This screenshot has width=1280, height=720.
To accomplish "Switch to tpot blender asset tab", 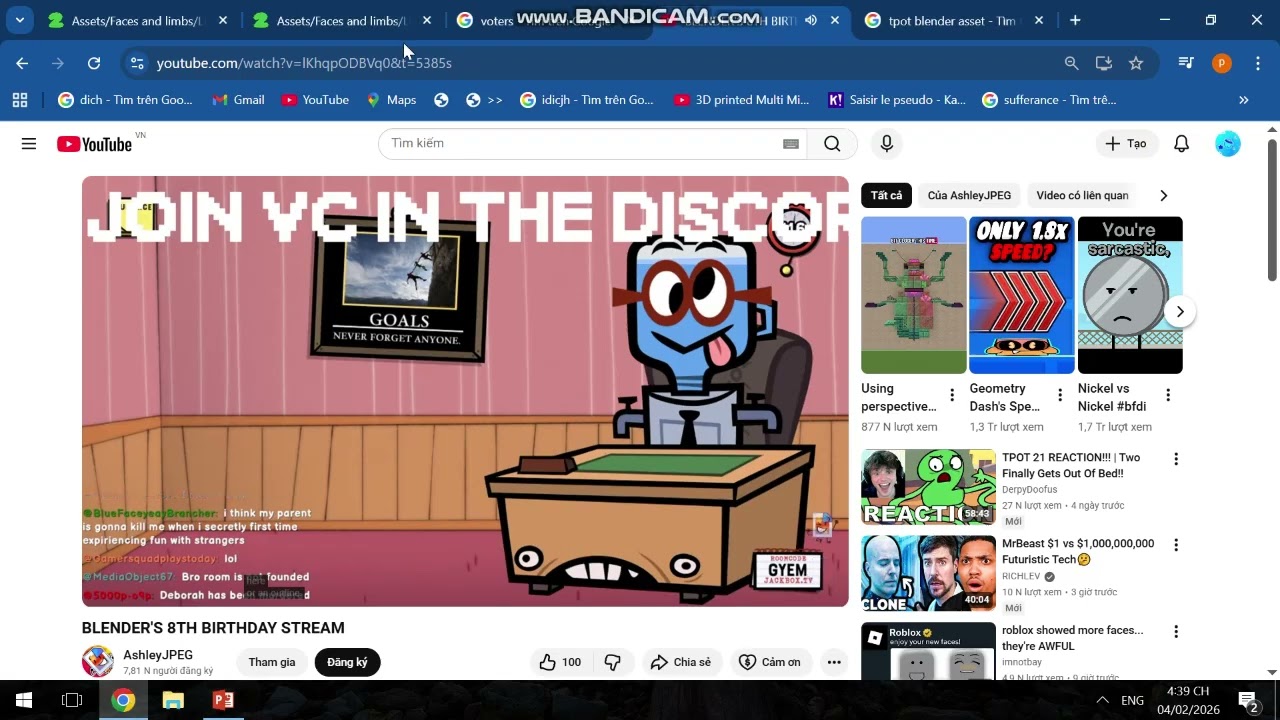I will (955, 20).
